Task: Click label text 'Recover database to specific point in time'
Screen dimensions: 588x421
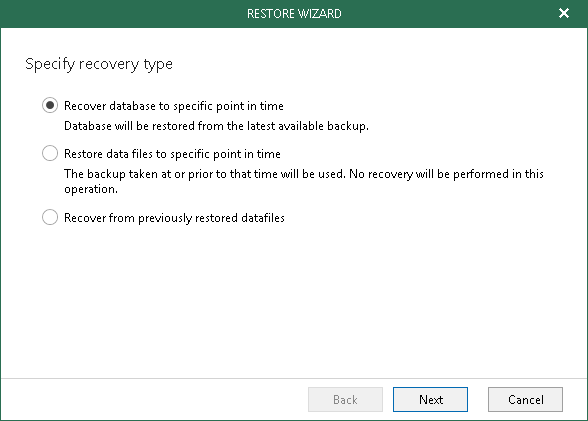Action: tap(174, 106)
